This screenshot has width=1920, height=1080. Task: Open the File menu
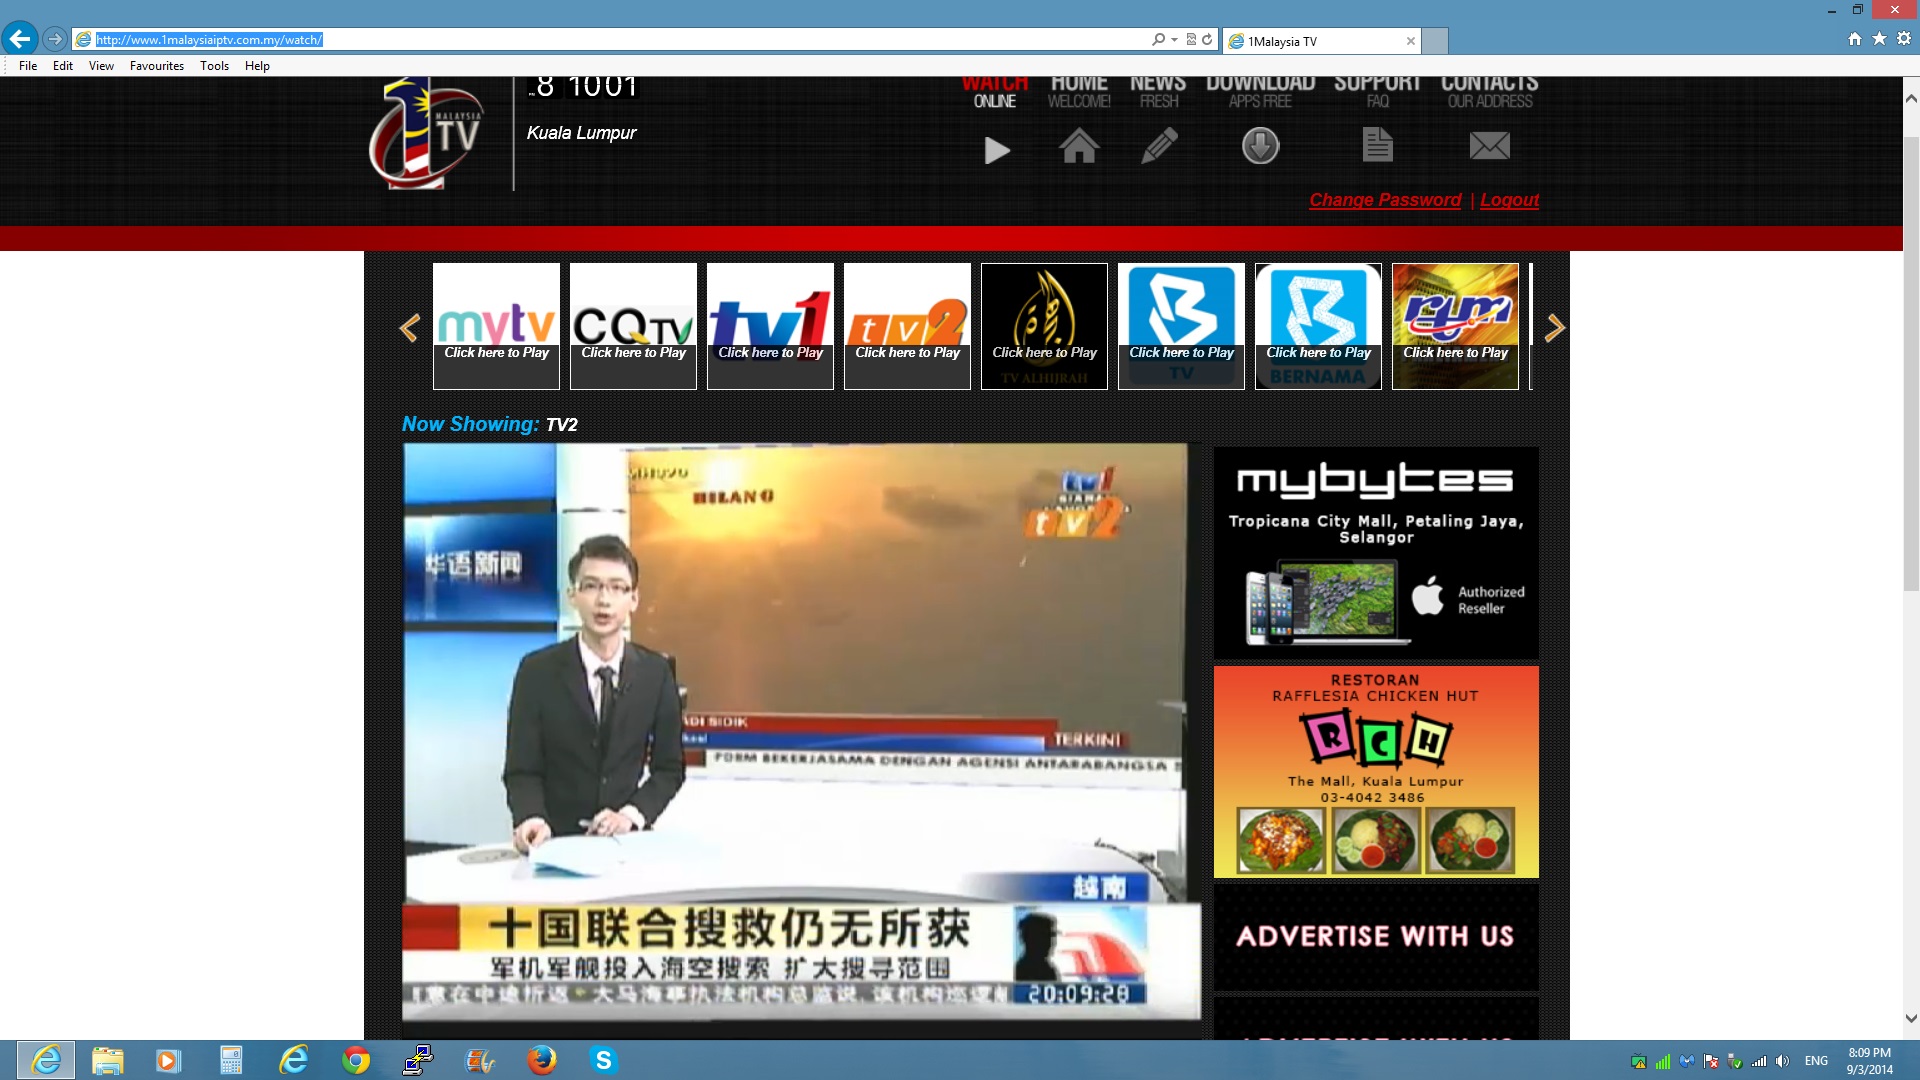tap(28, 66)
